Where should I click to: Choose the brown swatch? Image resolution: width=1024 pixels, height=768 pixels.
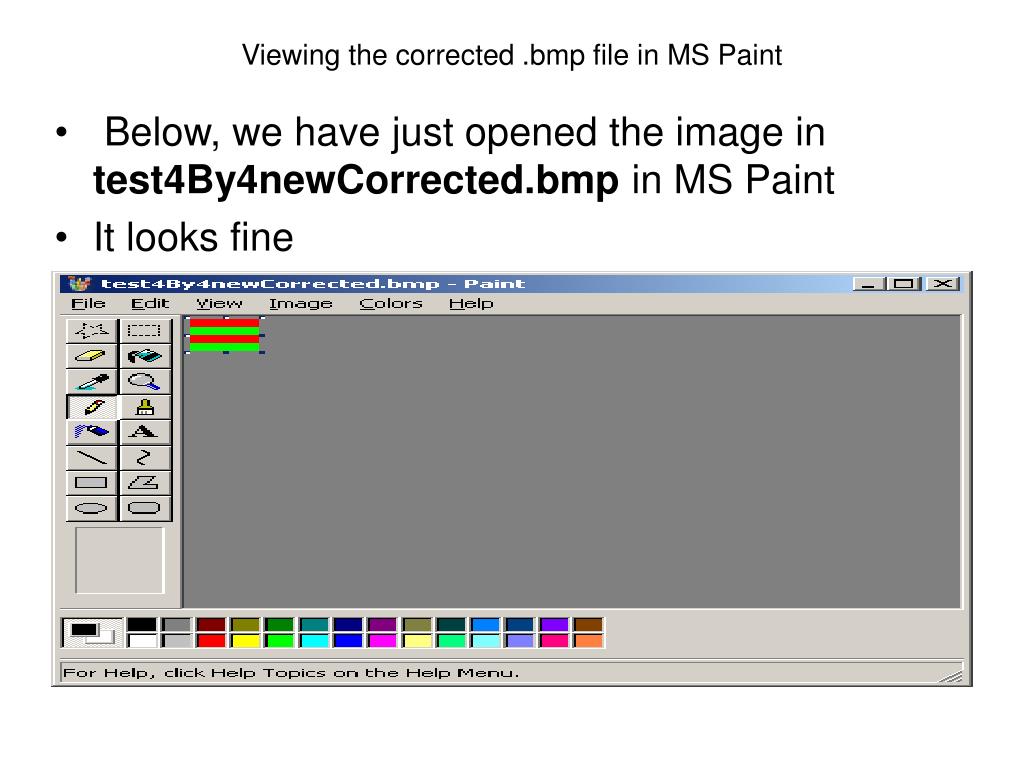coord(588,625)
